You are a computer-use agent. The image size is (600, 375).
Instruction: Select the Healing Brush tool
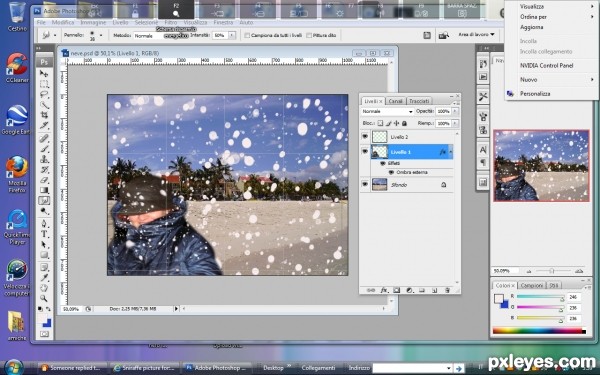pyautogui.click(x=44, y=138)
